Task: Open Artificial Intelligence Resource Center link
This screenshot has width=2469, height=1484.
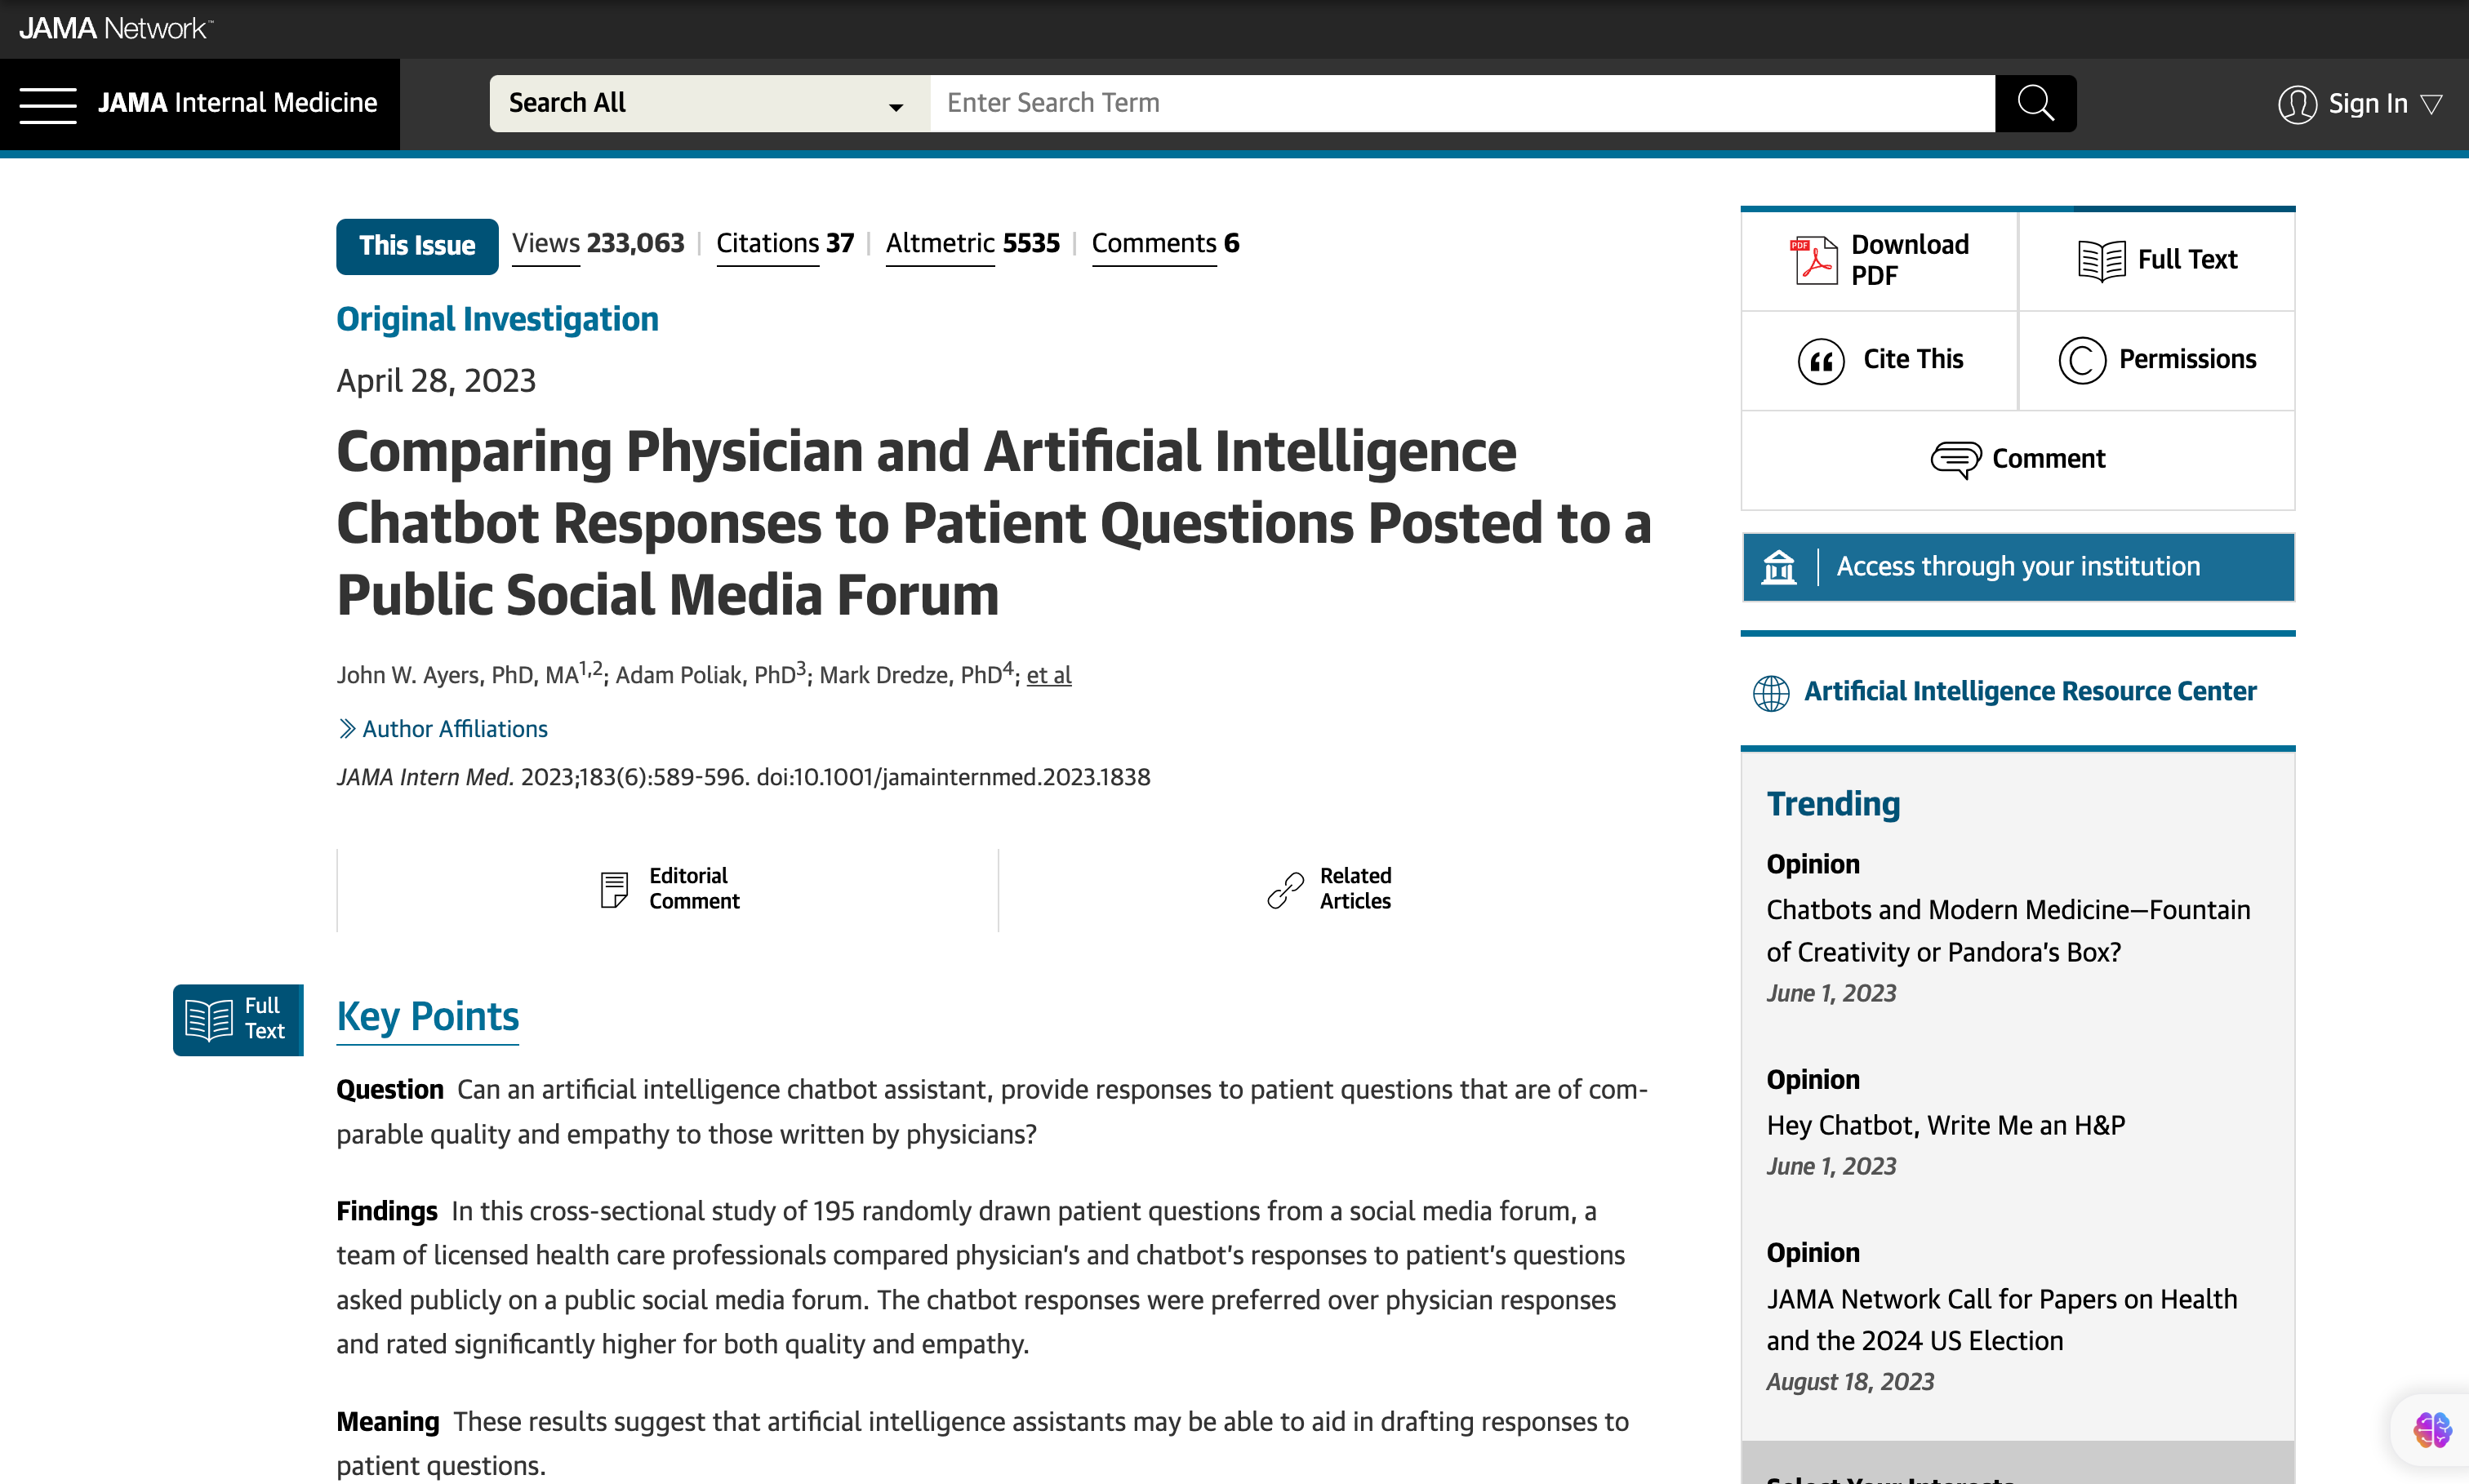Action: (x=2029, y=691)
